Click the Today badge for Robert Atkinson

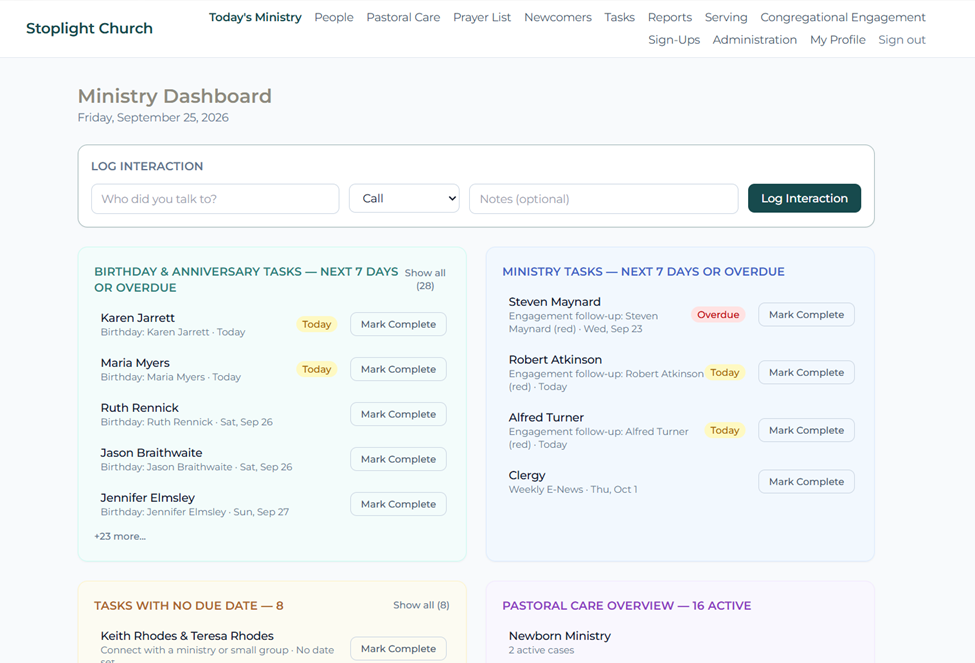pyautogui.click(x=724, y=373)
